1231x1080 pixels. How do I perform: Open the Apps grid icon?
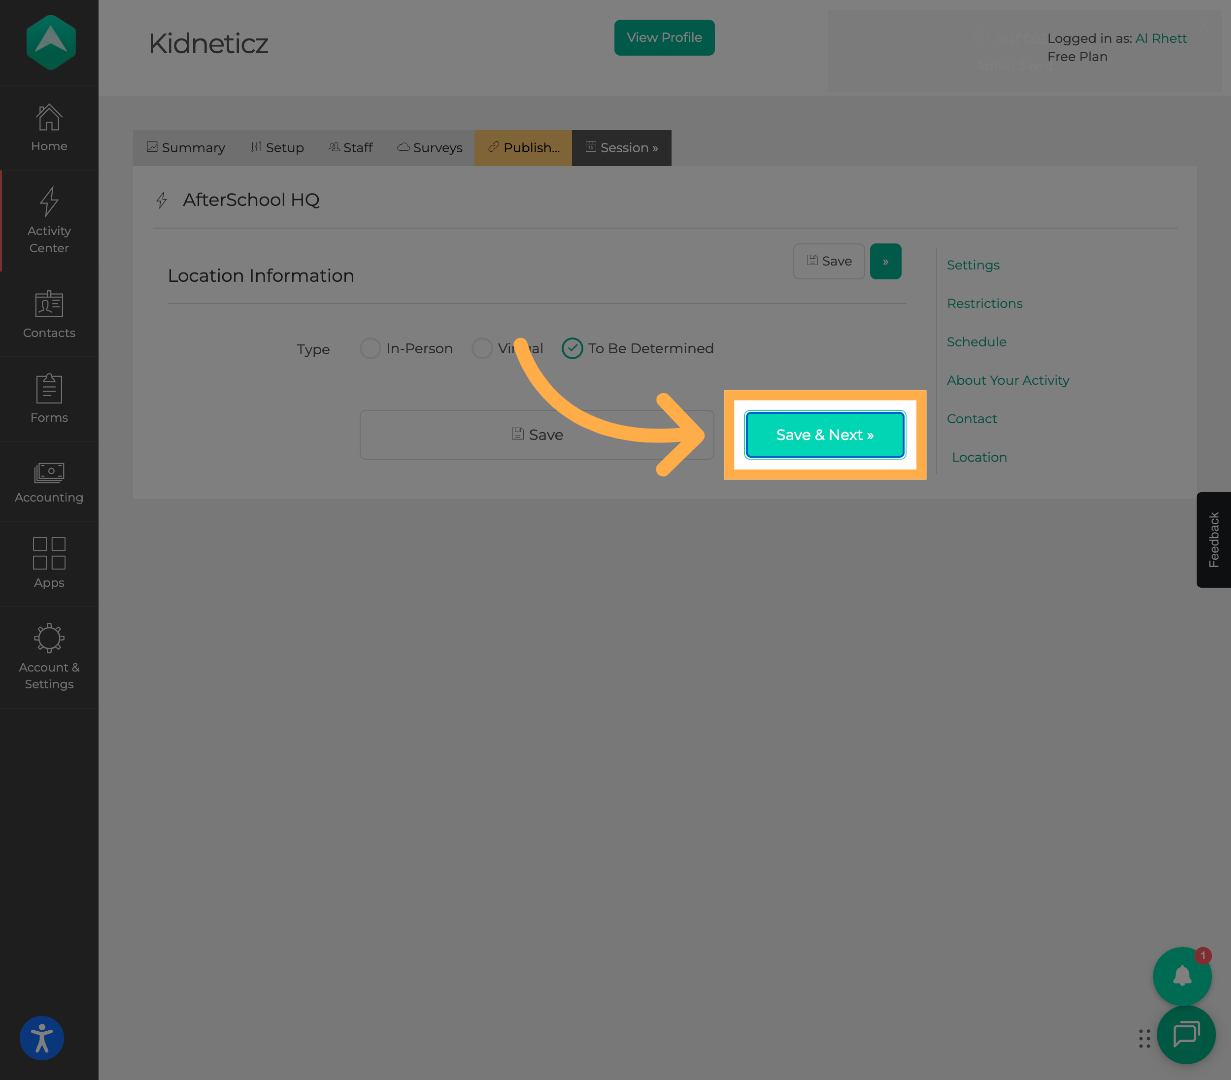tap(49, 562)
